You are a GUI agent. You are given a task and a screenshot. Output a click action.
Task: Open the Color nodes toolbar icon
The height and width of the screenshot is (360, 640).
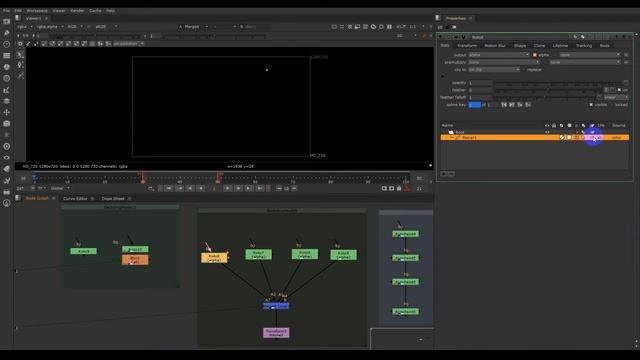(x=7, y=67)
